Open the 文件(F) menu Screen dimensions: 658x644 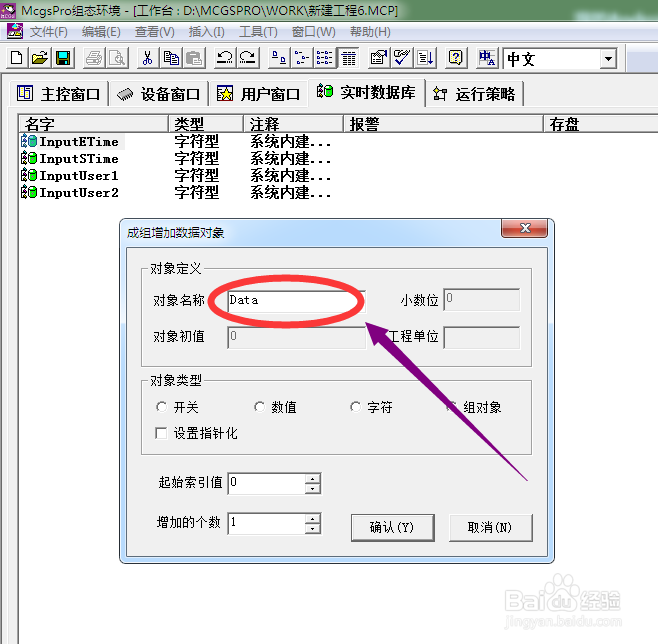coord(48,32)
